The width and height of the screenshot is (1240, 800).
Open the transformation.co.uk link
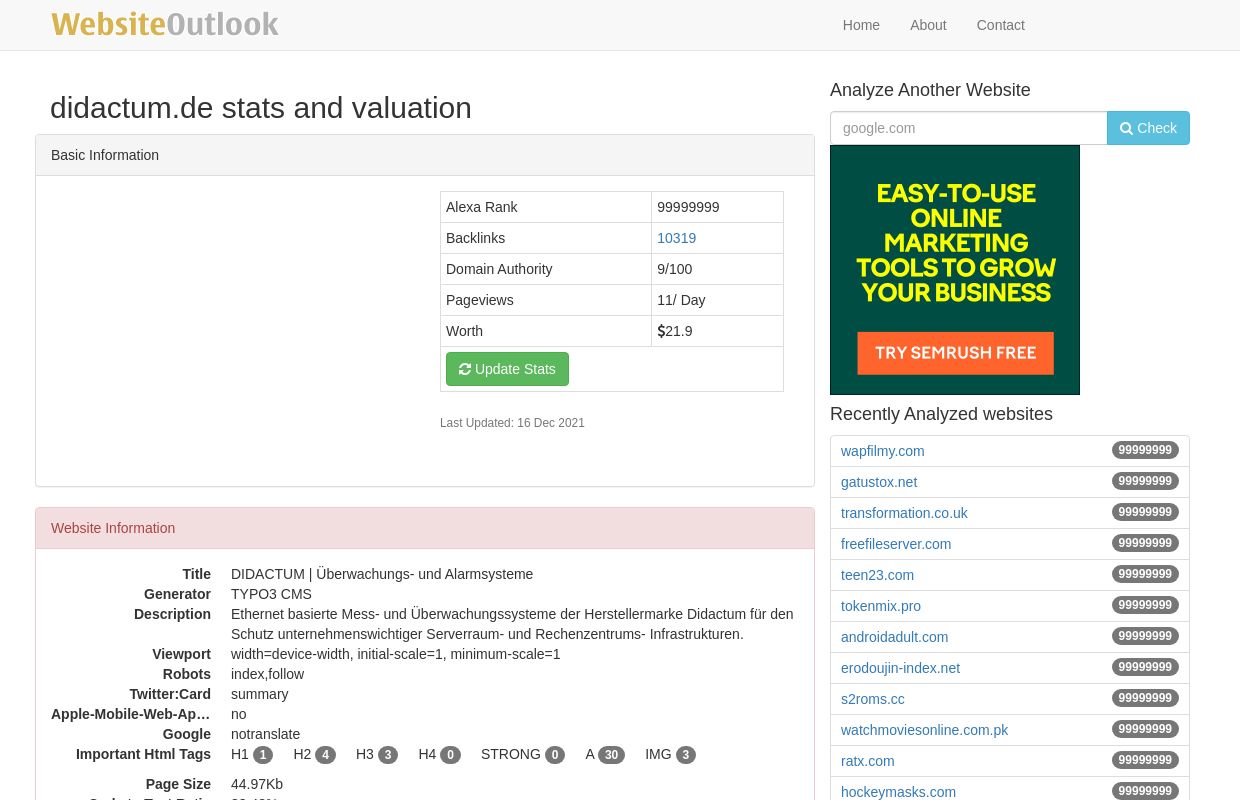point(904,513)
